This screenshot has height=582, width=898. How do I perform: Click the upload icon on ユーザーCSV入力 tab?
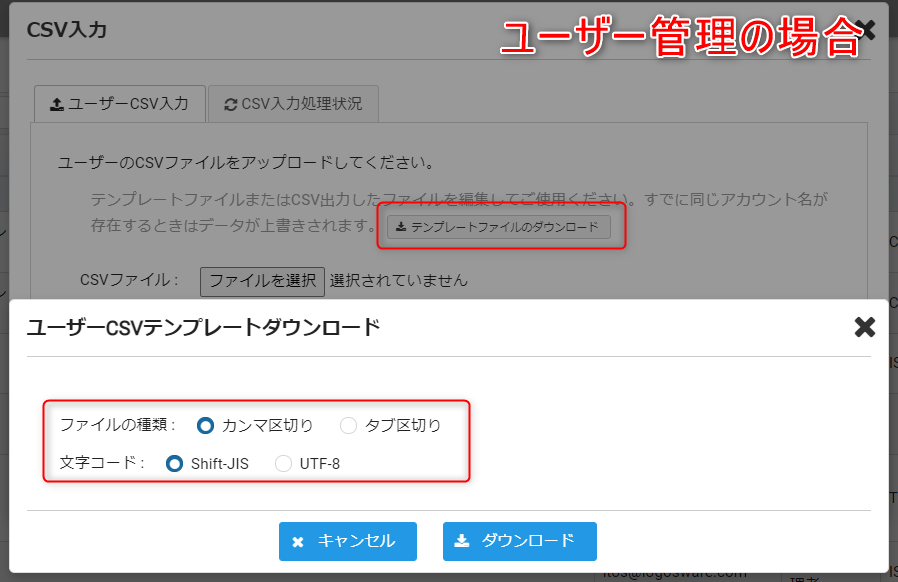click(x=57, y=104)
